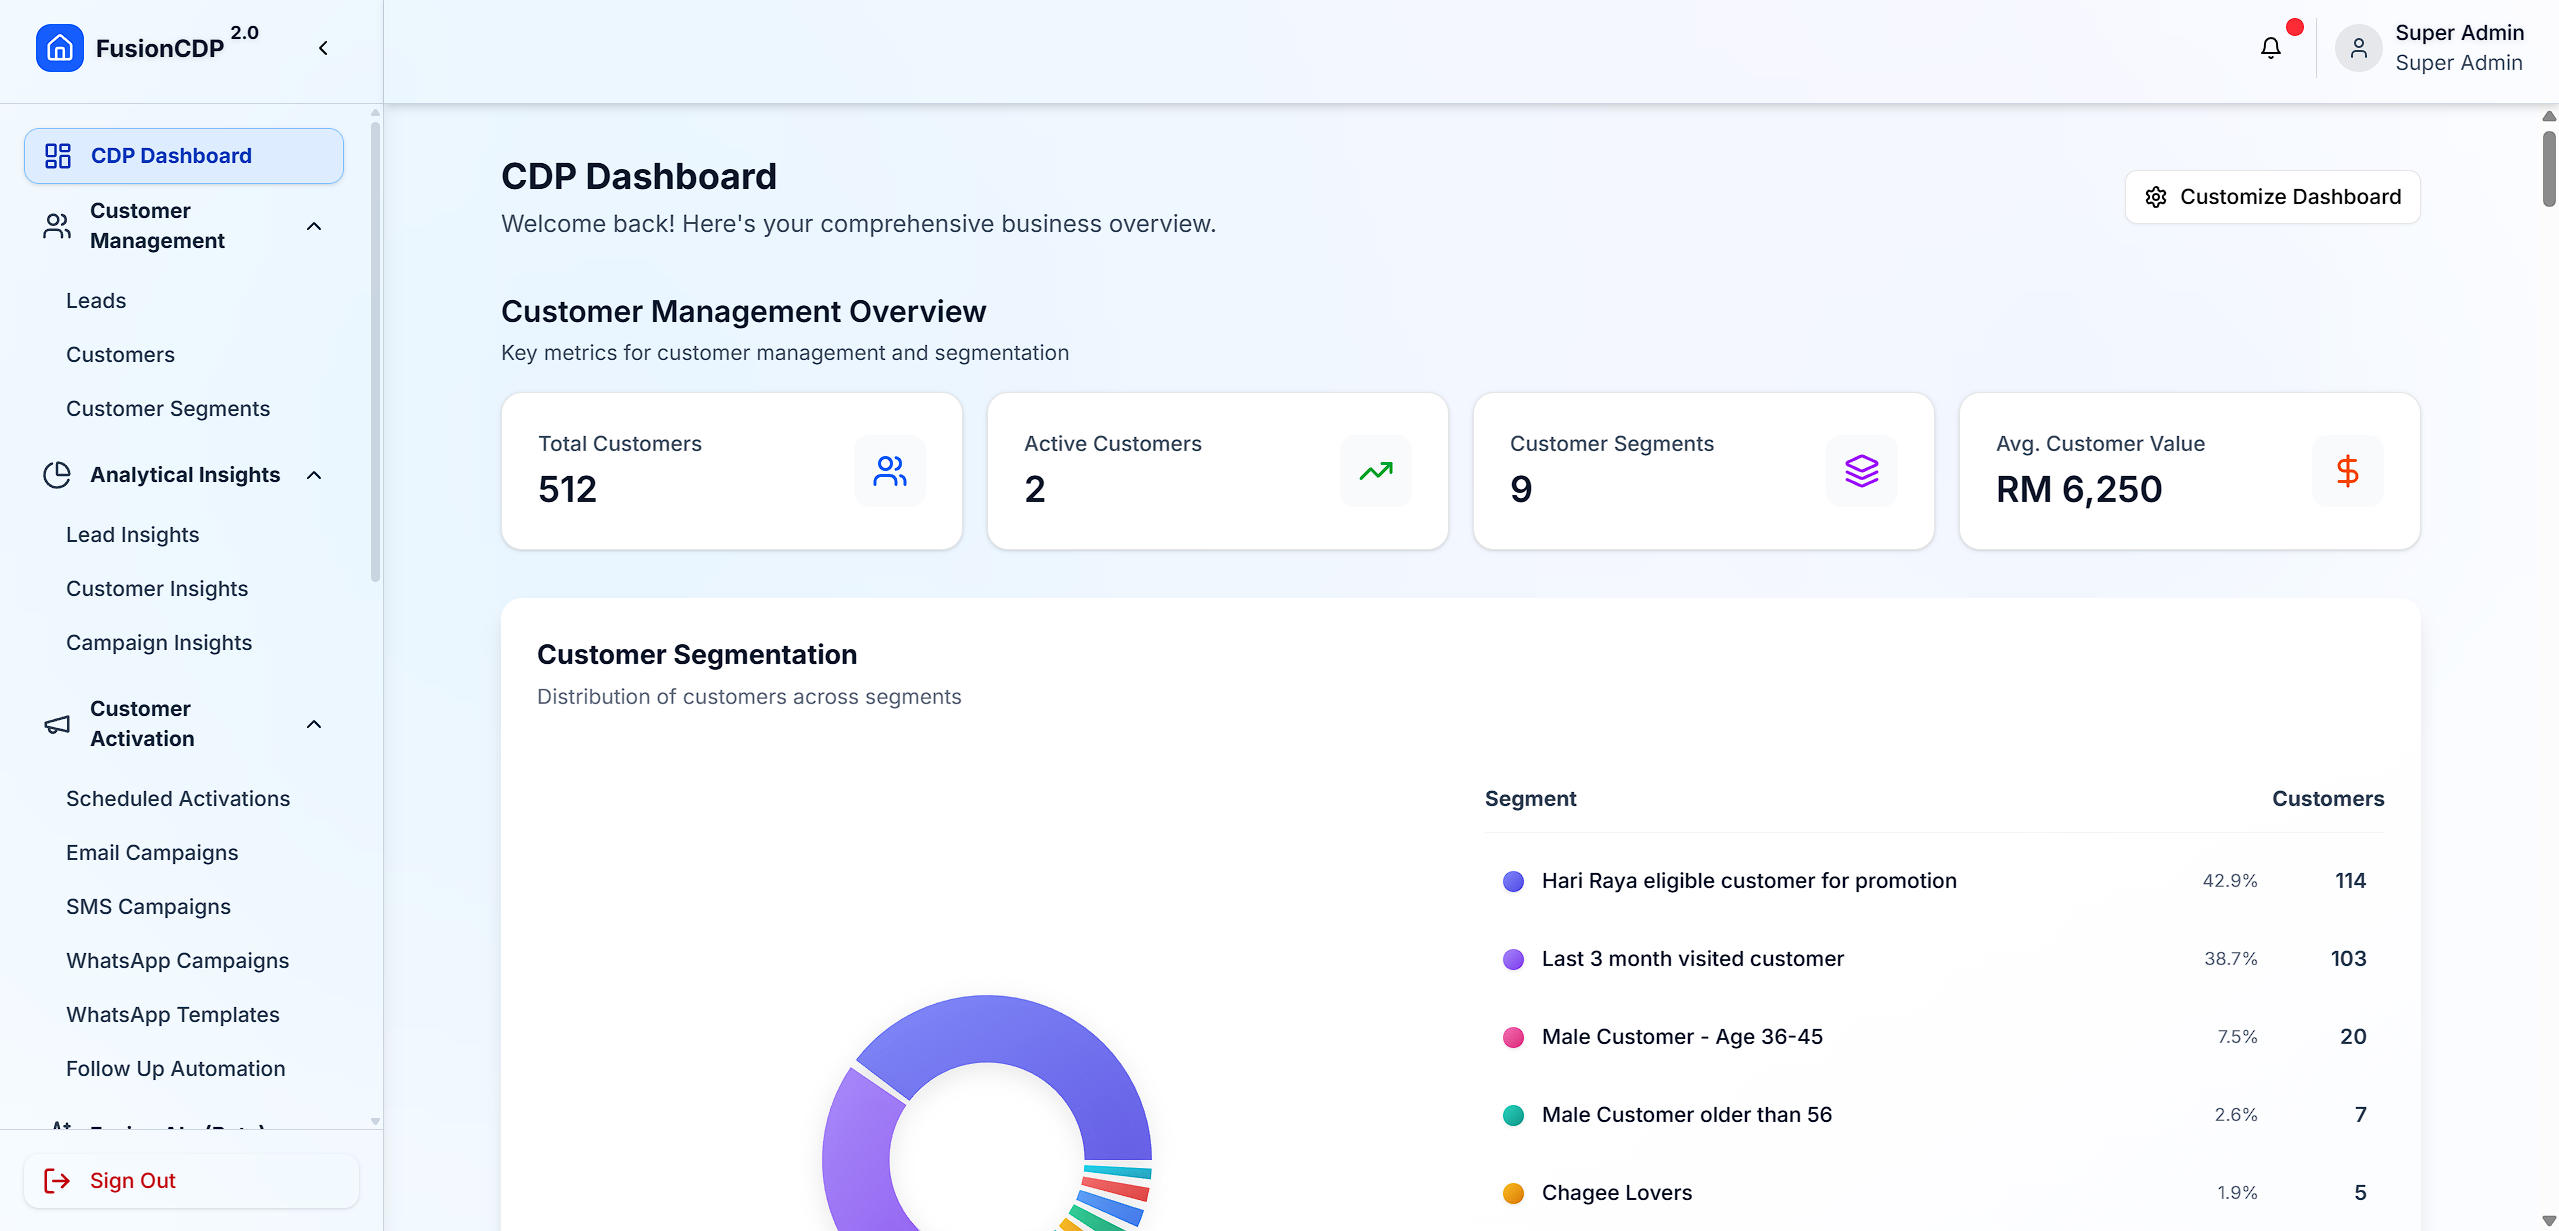The image size is (2559, 1231).
Task: Click the Analytical Insights pie chart icon
Action: pos(57,475)
